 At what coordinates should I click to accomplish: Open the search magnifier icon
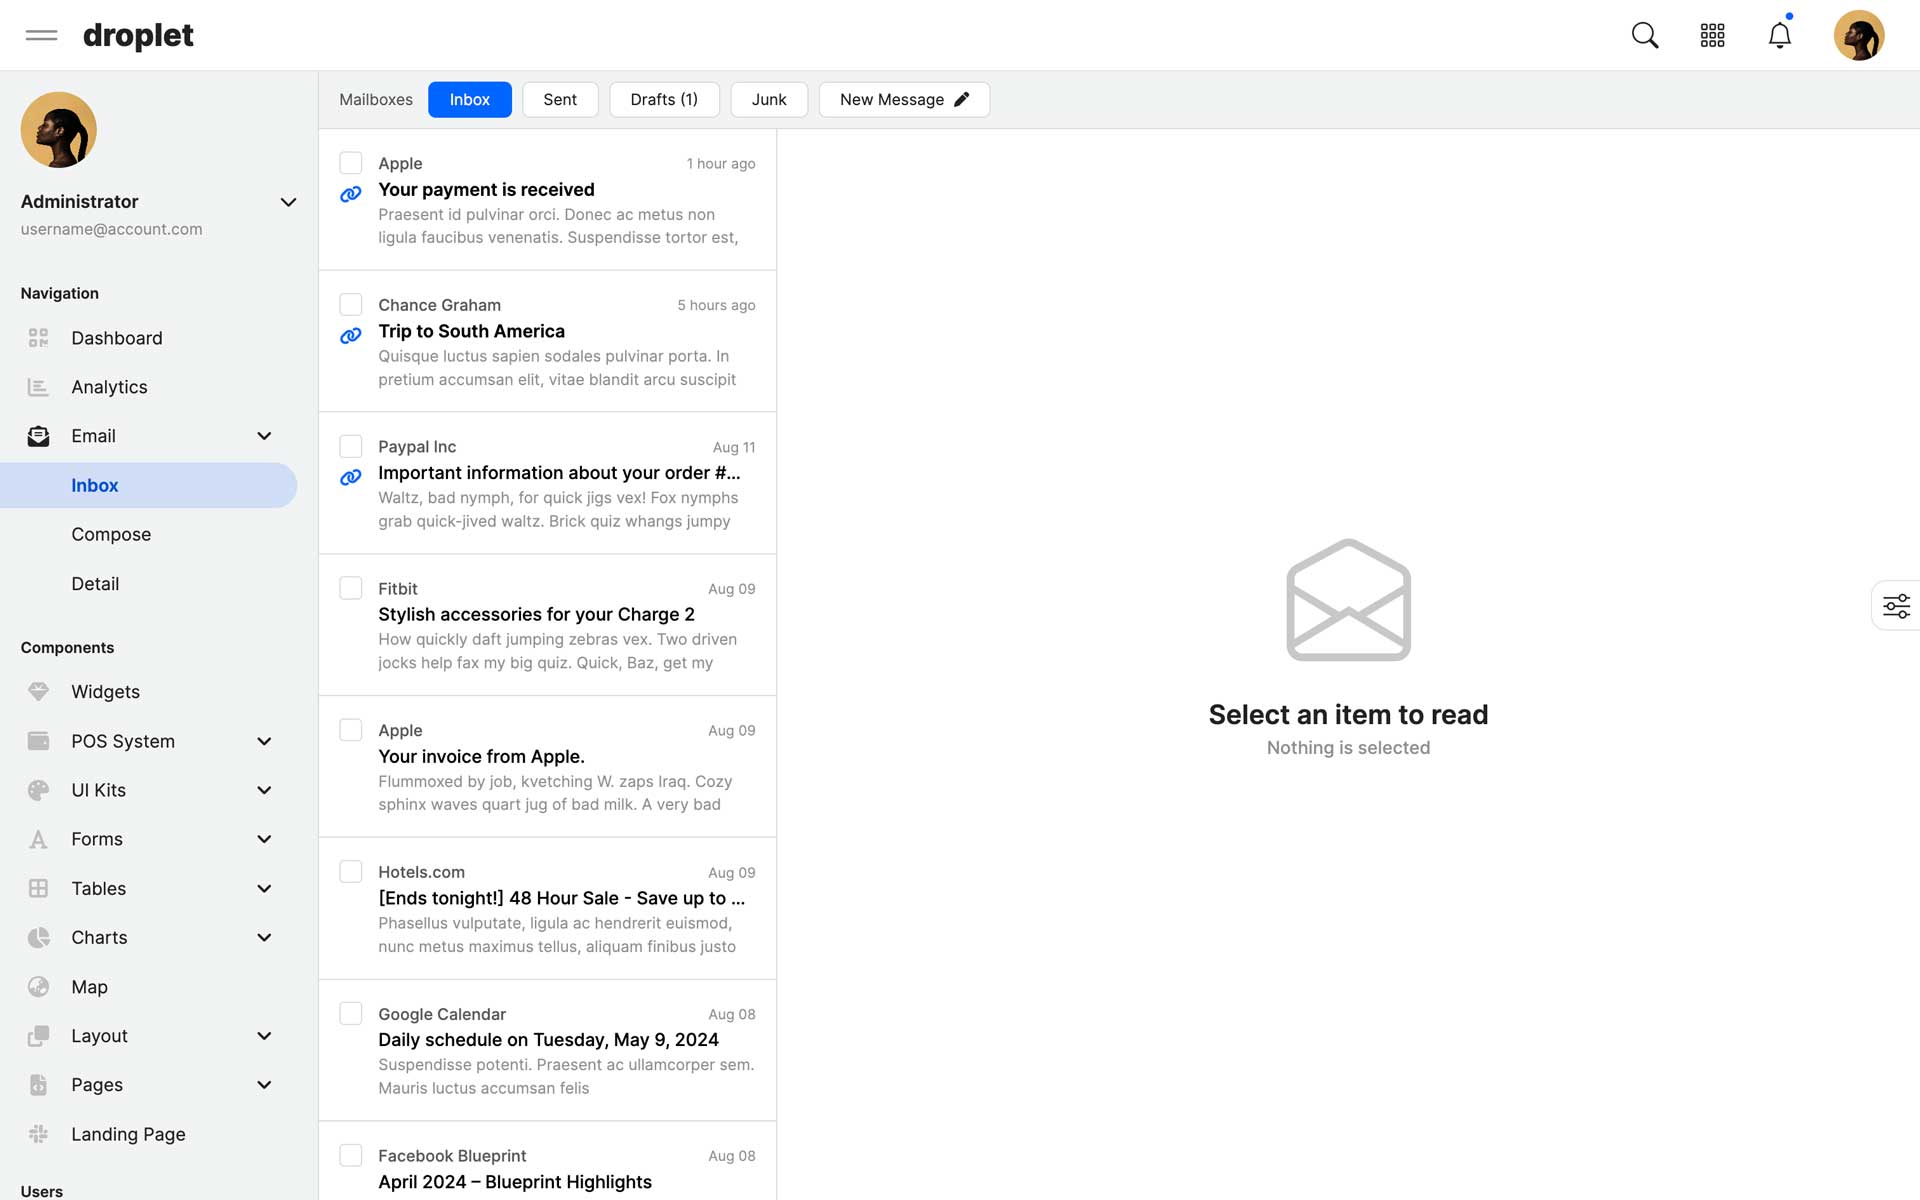tap(1645, 36)
